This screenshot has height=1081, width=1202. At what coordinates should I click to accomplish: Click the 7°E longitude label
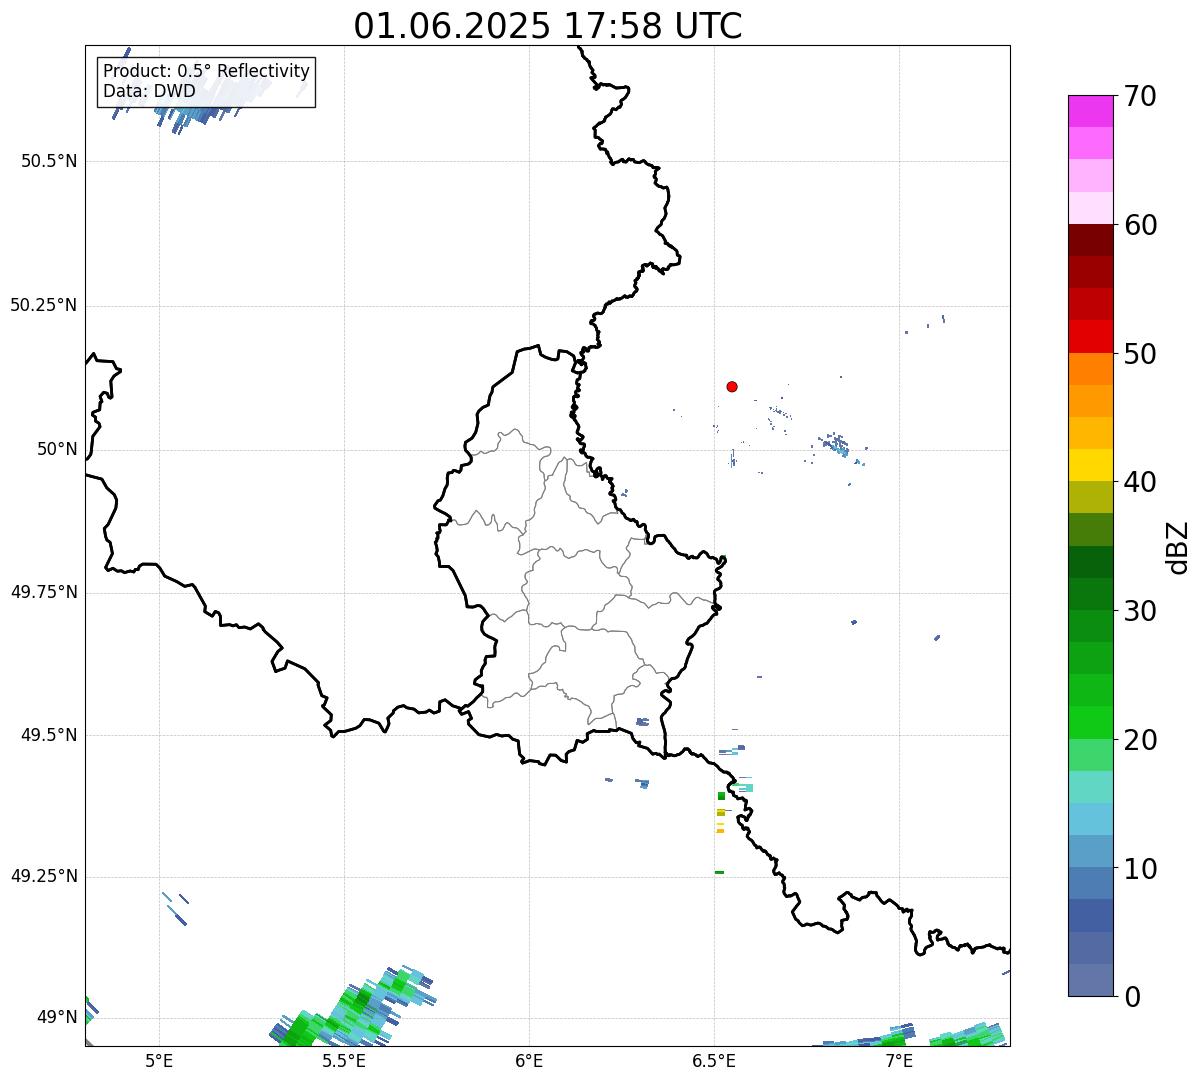point(899,1060)
